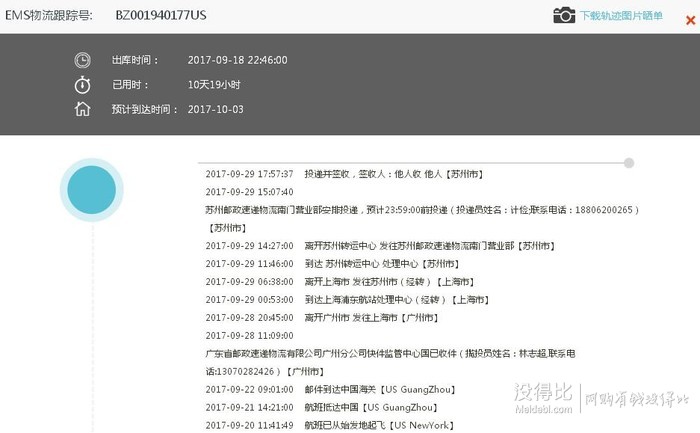Click the 到达 苏州转运中心 处理中心 record

click(x=332, y=264)
